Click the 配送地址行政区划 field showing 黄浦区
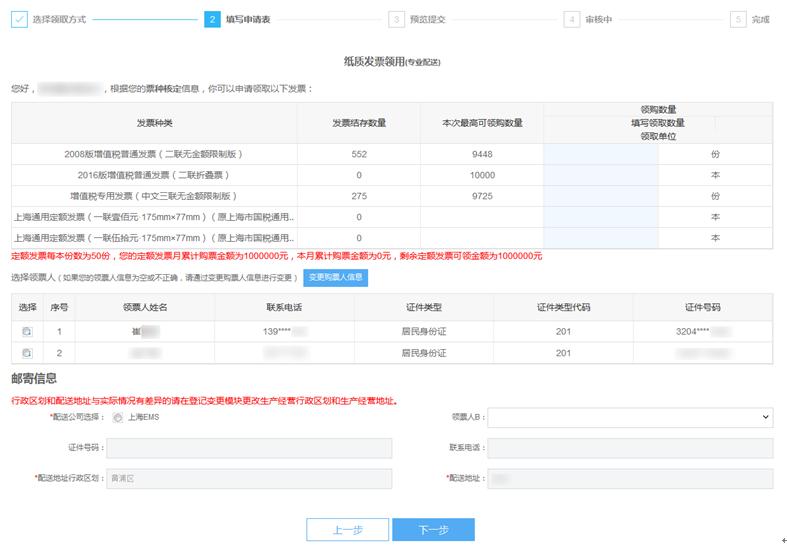 click(249, 478)
